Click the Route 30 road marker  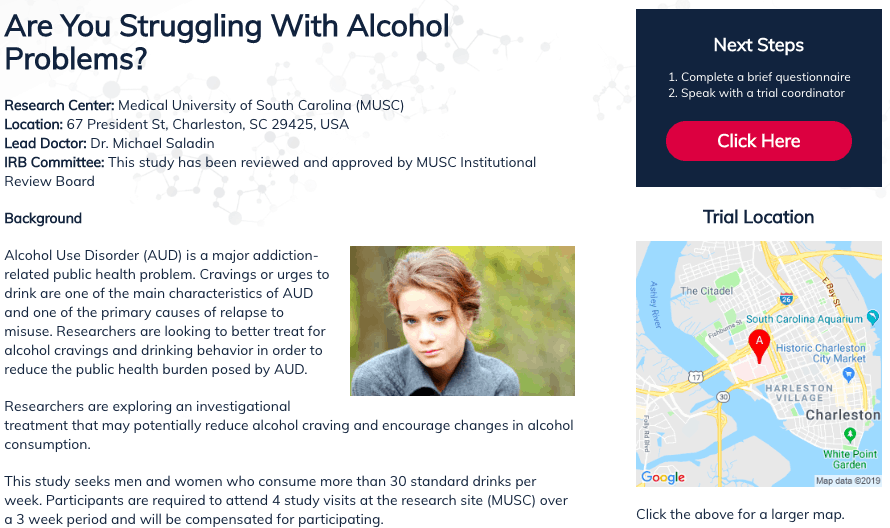723,396
